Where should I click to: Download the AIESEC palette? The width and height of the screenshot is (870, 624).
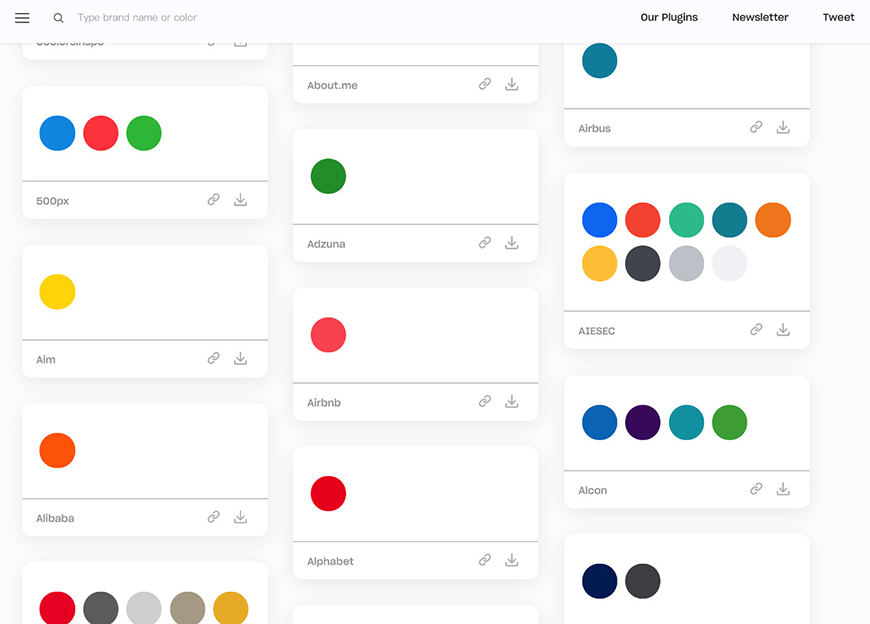coord(783,330)
